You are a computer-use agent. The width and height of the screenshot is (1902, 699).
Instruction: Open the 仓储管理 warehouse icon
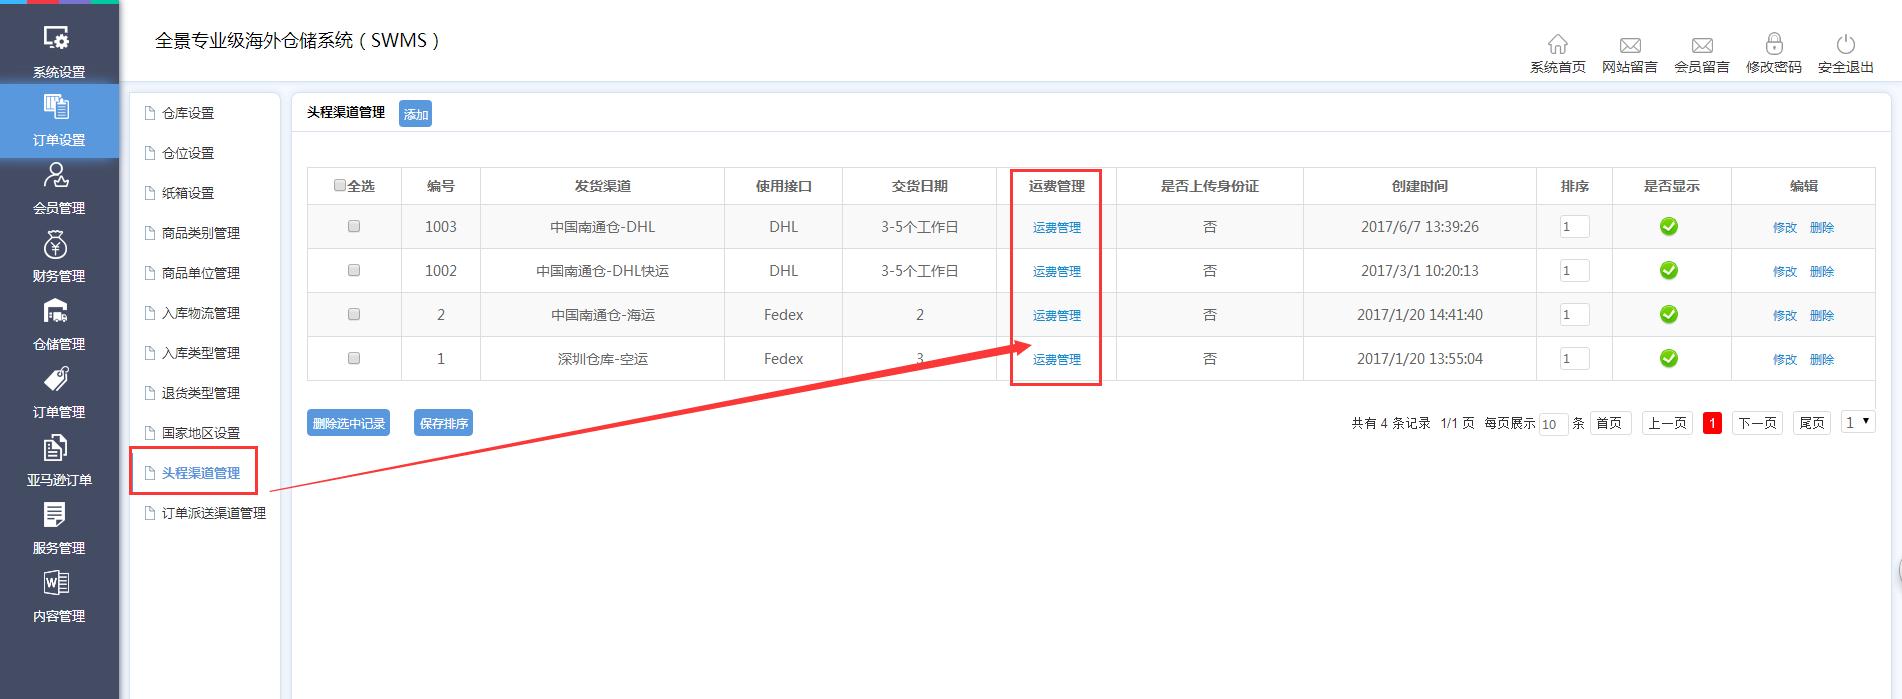click(57, 313)
